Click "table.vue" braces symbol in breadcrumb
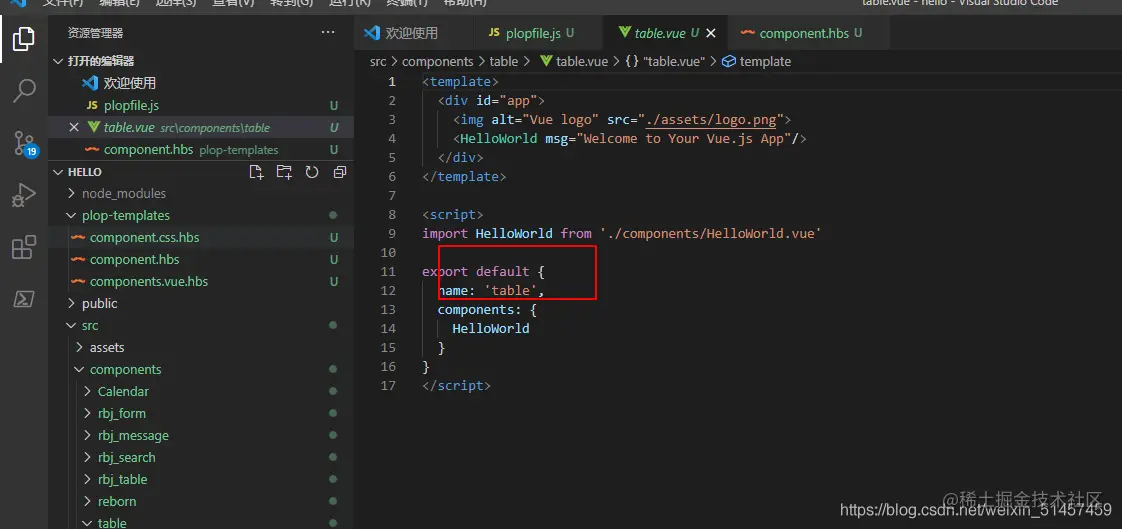 point(665,62)
